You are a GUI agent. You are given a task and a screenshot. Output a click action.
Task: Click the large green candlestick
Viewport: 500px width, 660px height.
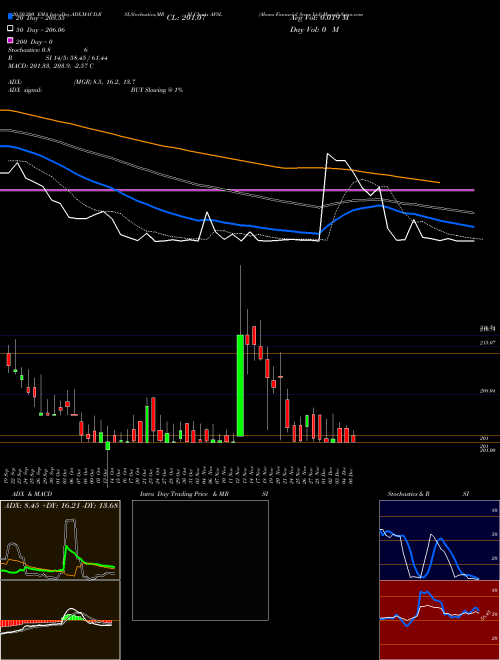(x=240, y=386)
